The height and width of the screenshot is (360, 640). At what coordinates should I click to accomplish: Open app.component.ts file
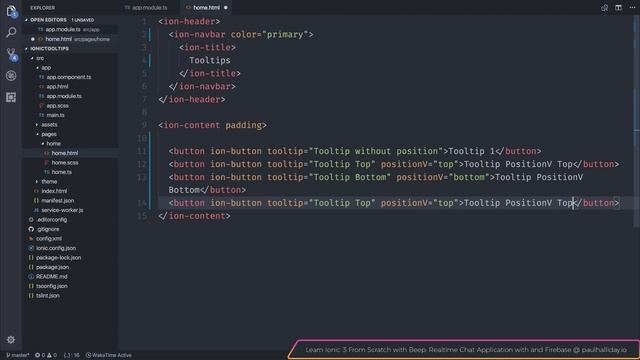point(70,77)
